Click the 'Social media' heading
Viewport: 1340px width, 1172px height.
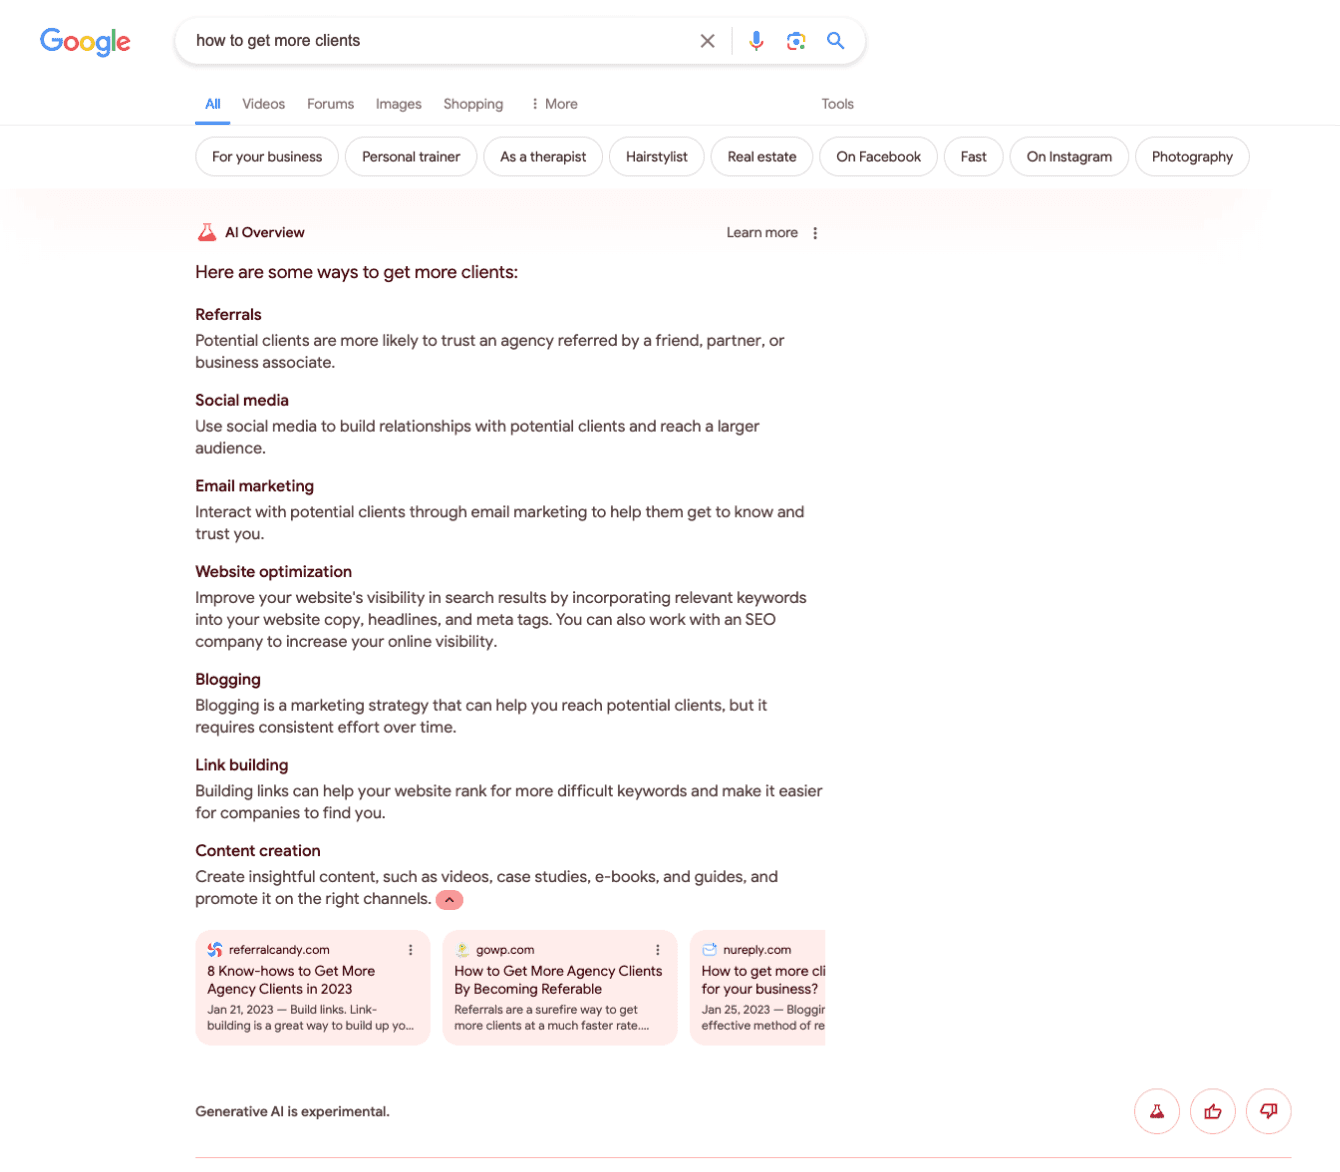(x=242, y=401)
